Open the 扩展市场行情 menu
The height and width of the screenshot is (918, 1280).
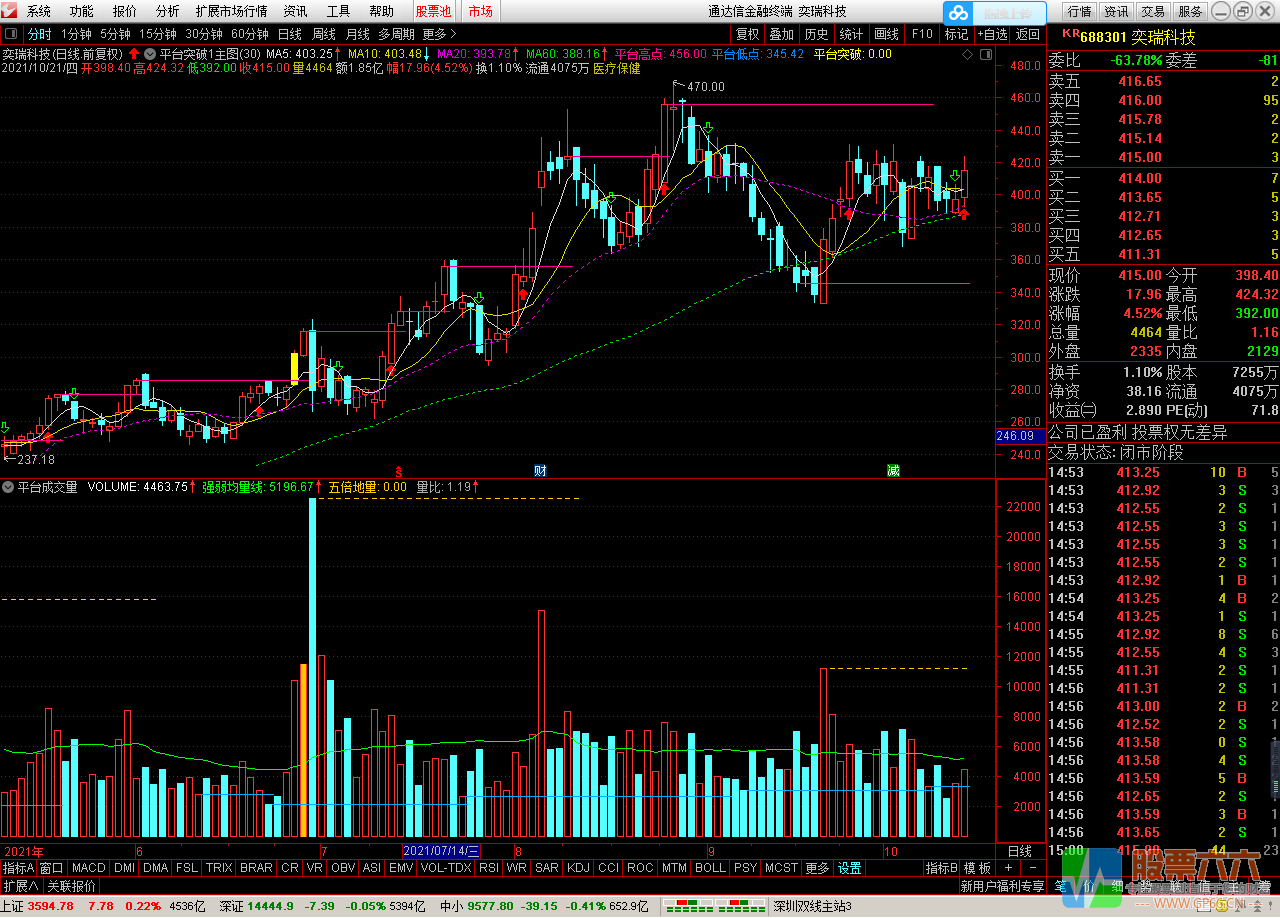pyautogui.click(x=231, y=11)
